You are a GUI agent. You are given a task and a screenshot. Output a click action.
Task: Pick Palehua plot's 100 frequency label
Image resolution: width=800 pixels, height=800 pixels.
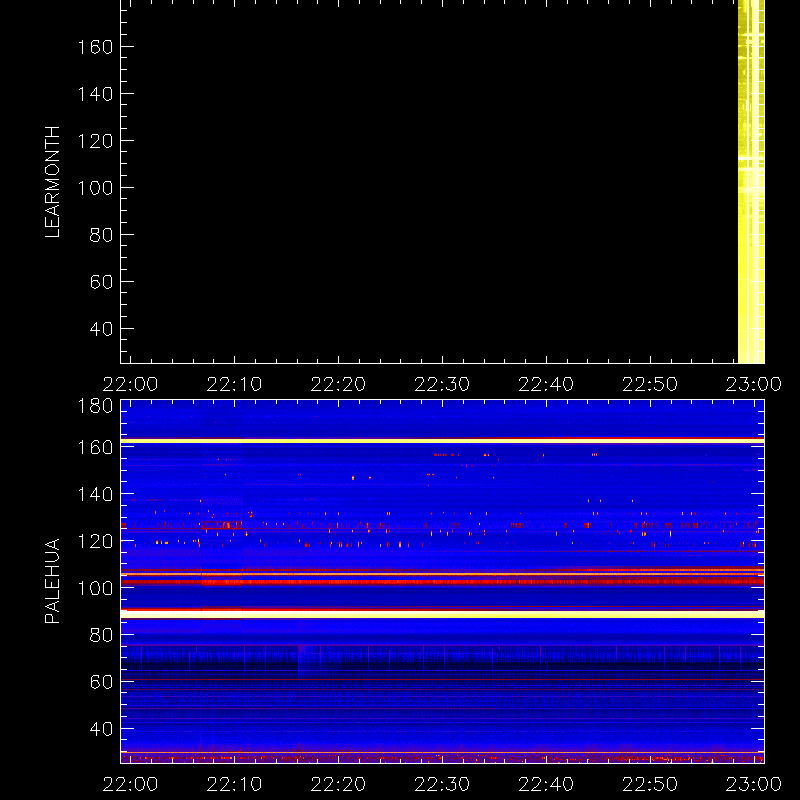(x=95, y=588)
